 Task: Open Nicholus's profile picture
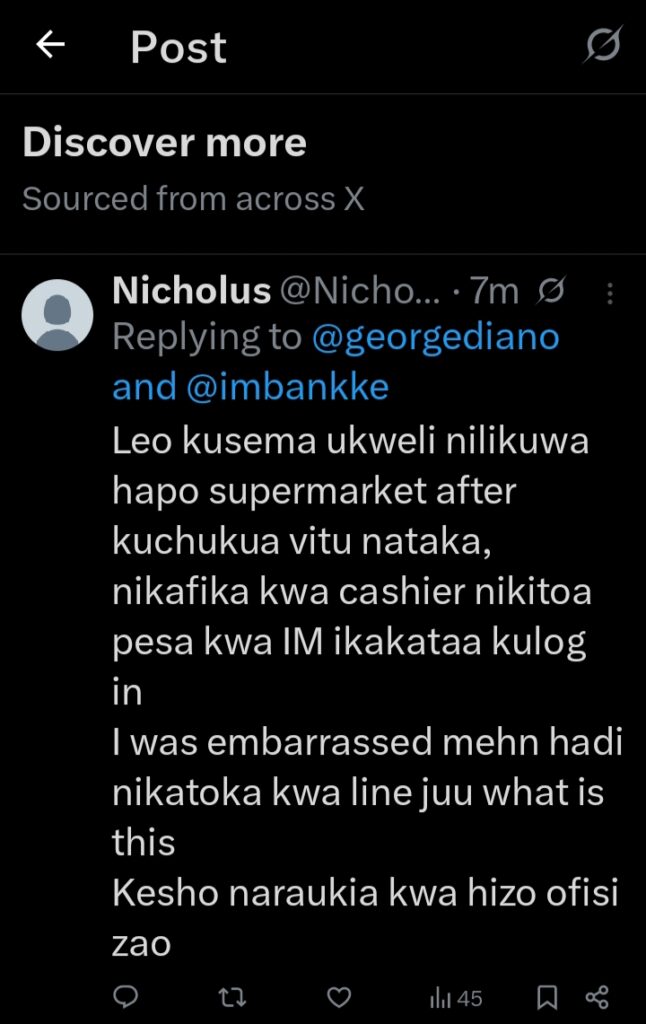click(57, 315)
